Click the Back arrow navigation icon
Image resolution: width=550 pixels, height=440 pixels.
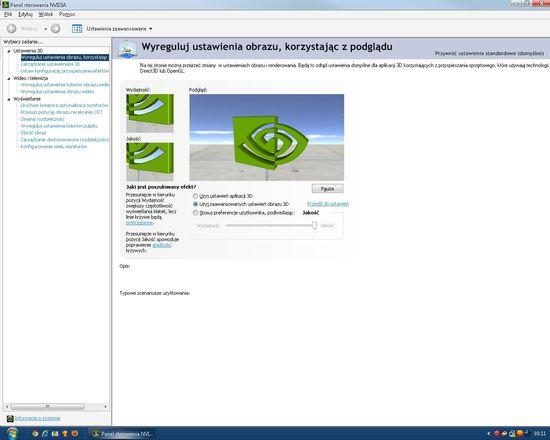(x=12, y=29)
